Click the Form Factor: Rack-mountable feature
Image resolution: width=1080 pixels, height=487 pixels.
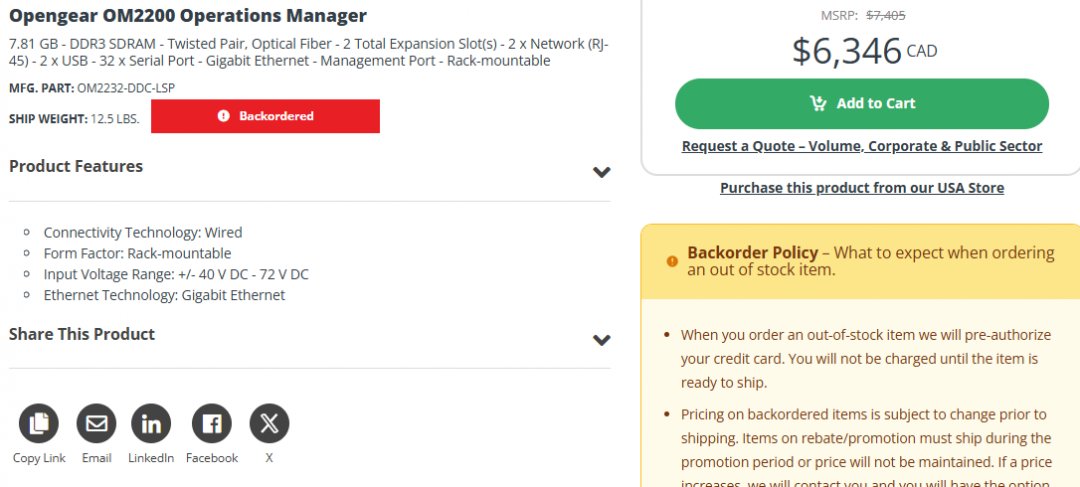pos(137,253)
